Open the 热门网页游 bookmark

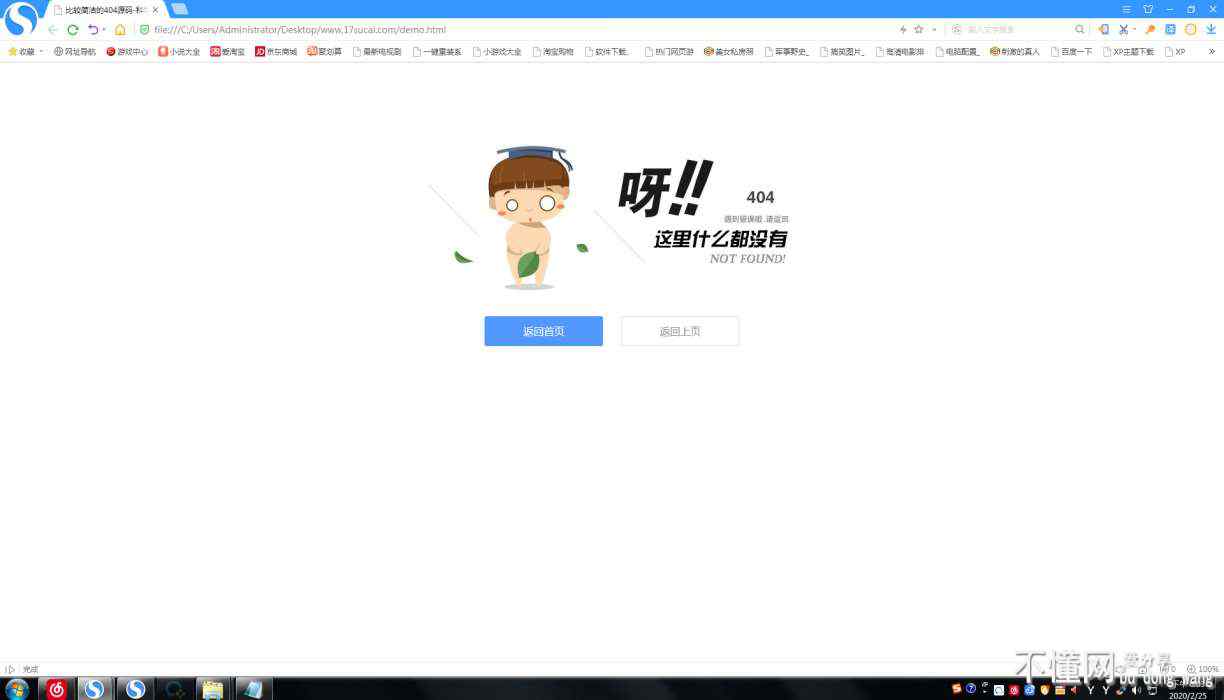pyautogui.click(x=669, y=52)
